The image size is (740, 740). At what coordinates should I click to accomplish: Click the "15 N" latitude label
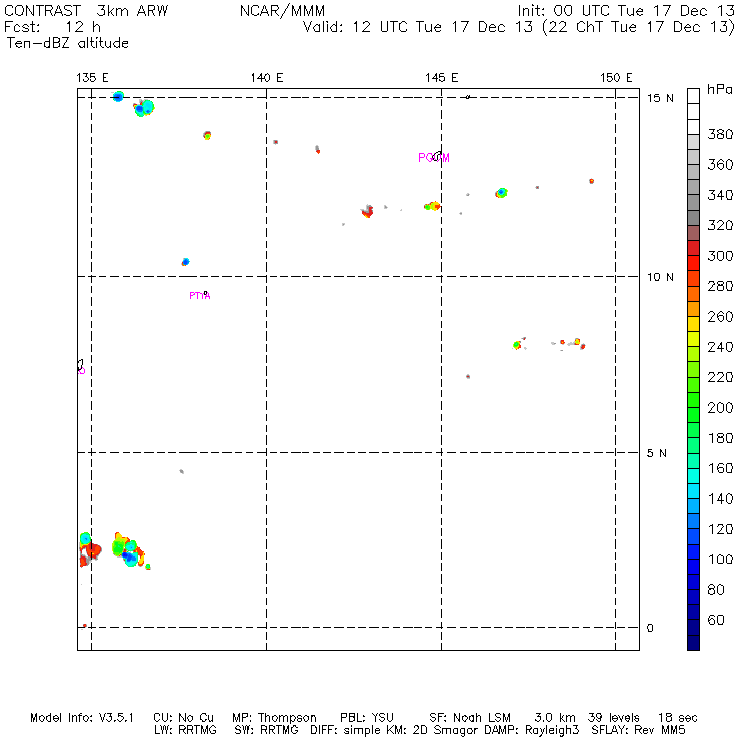[660, 98]
